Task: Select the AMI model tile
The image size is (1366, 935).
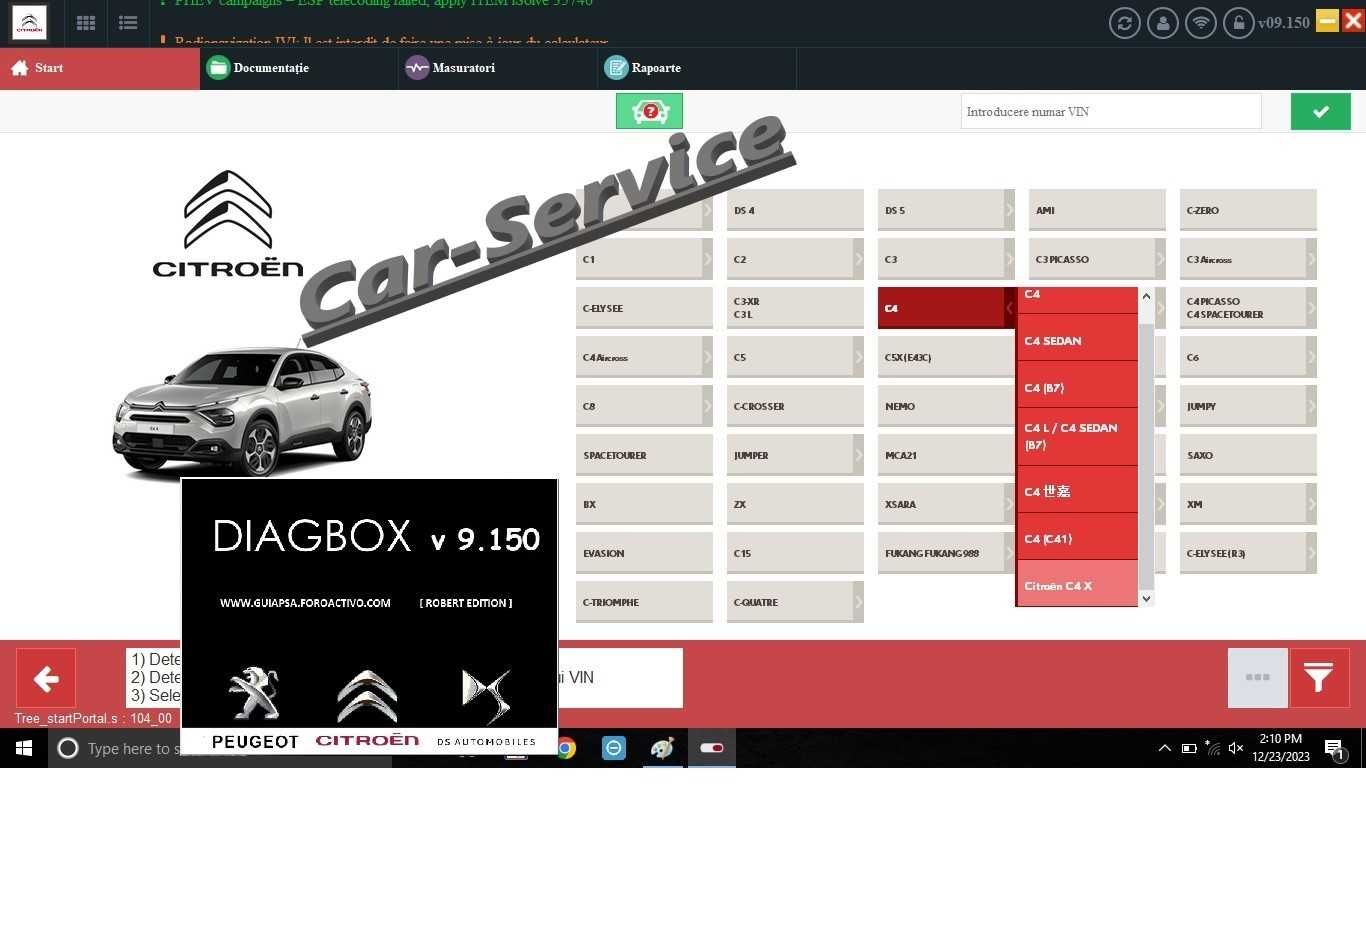Action: pyautogui.click(x=1097, y=210)
